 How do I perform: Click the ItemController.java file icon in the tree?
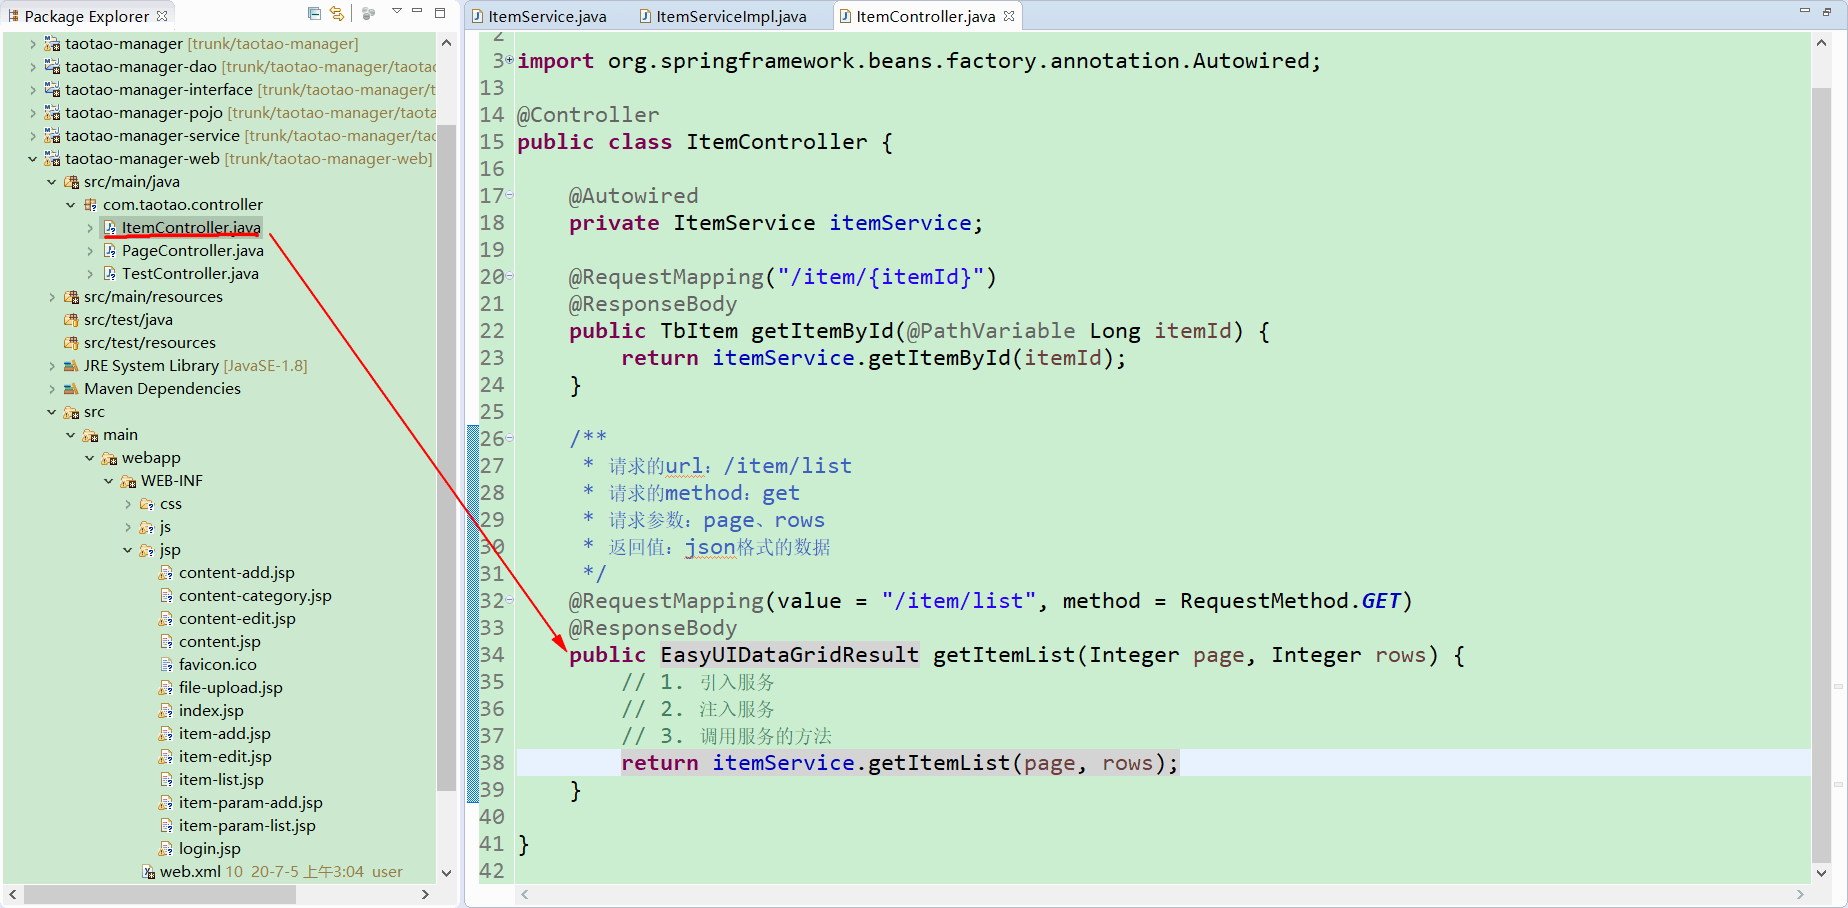(110, 228)
